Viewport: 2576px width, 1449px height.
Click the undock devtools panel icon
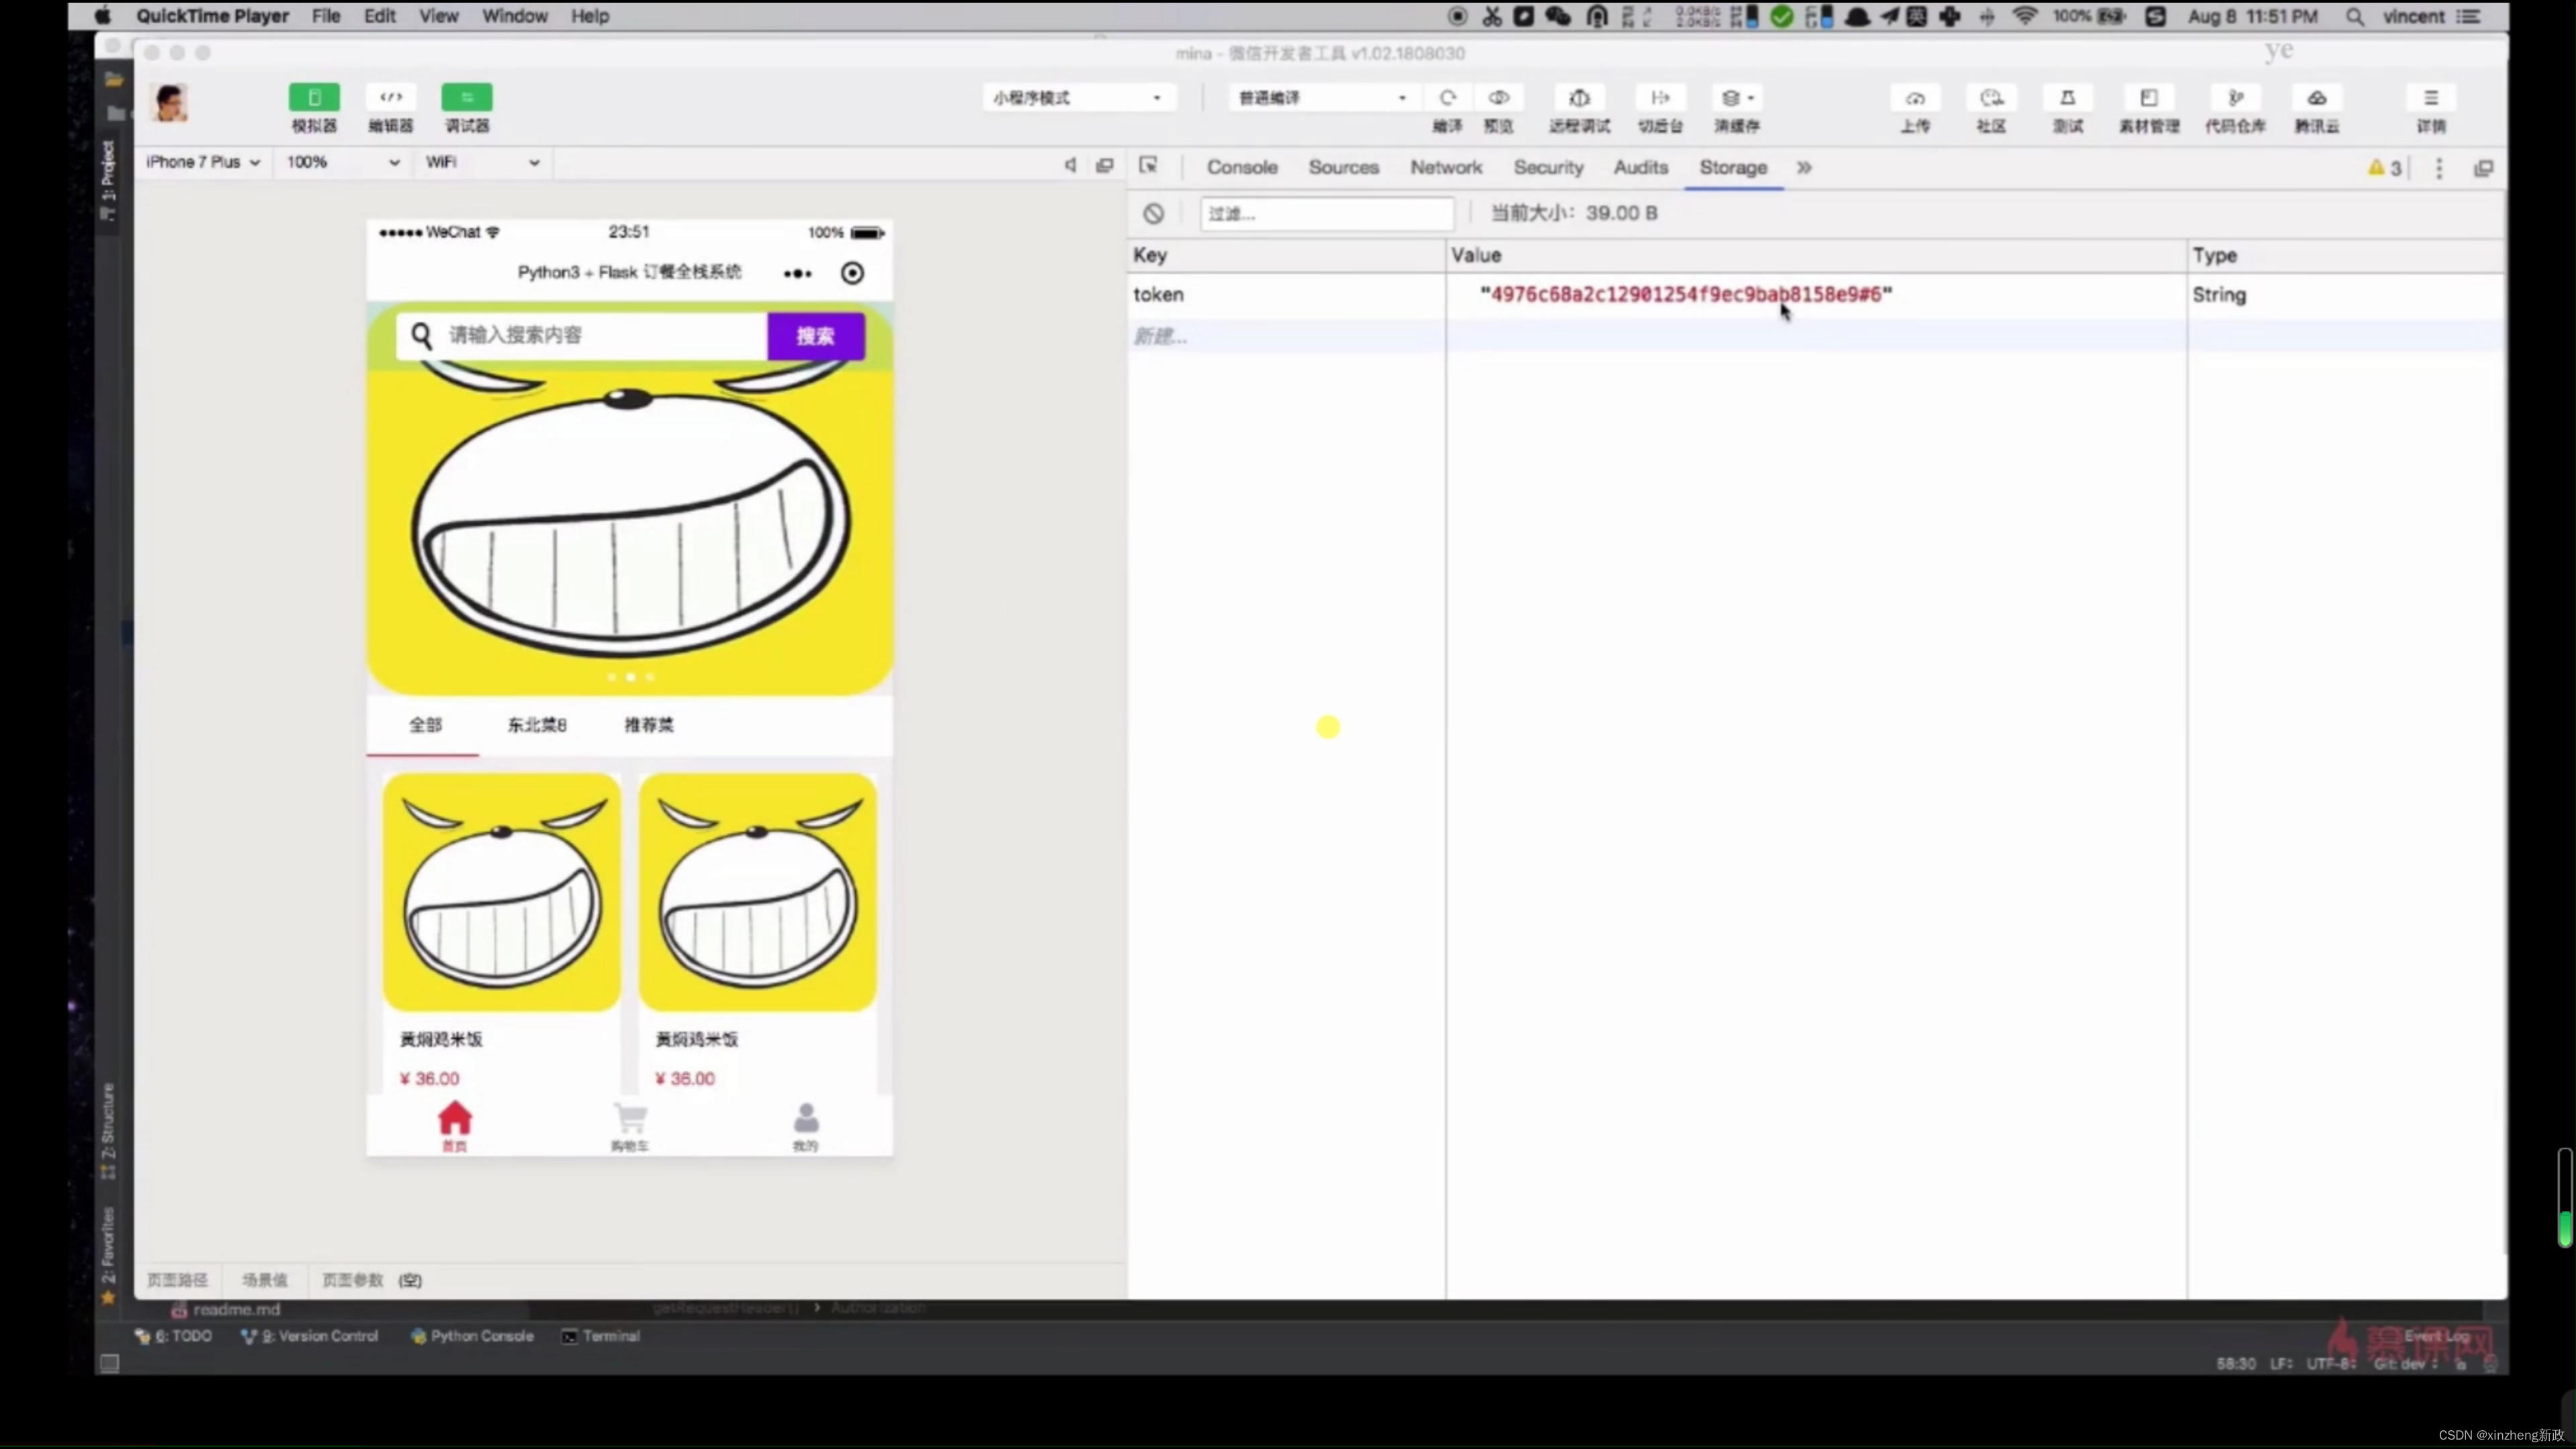(2484, 168)
